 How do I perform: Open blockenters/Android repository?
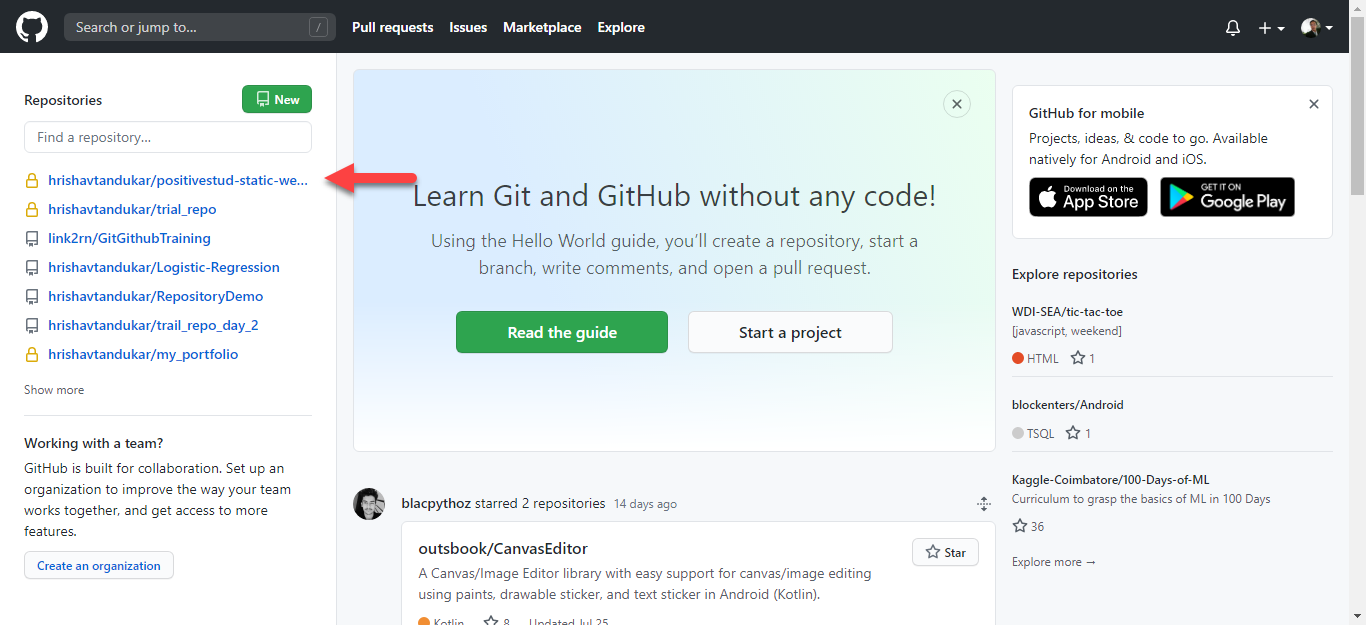pyautogui.click(x=1068, y=405)
